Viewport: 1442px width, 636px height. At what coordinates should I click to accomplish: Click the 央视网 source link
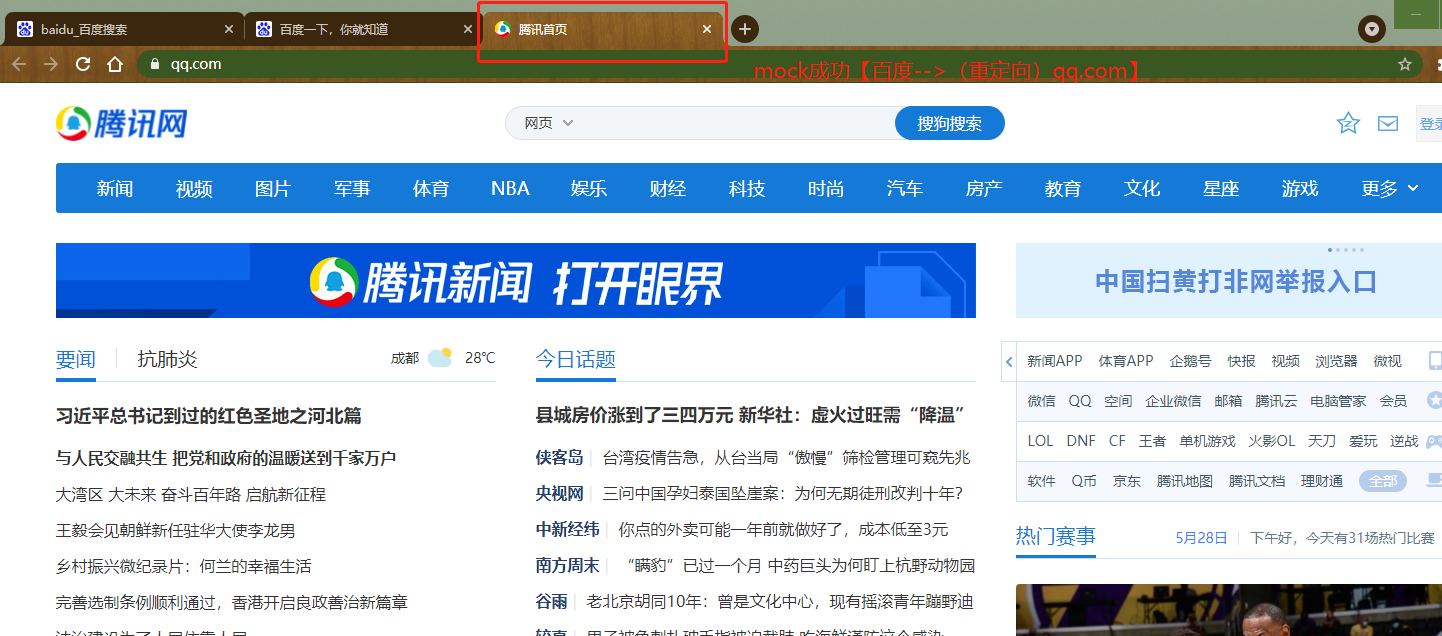pos(560,493)
